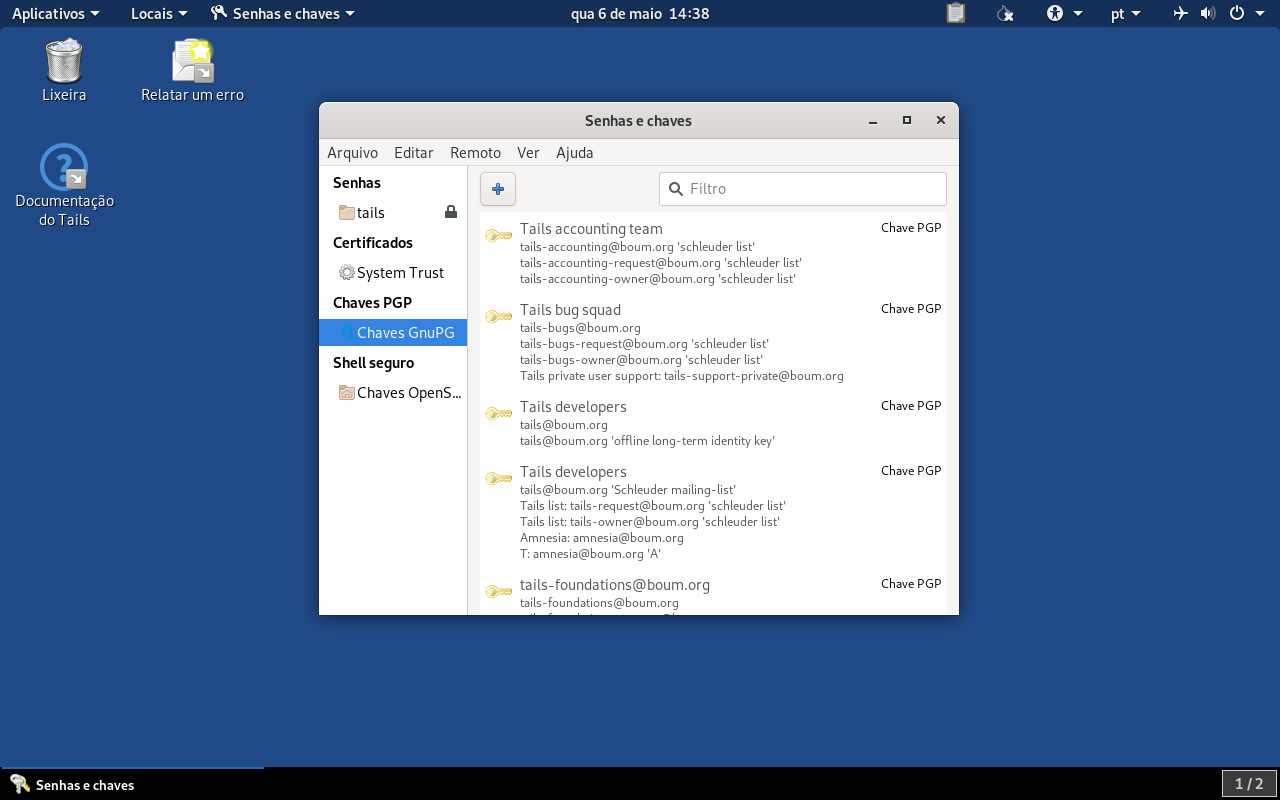Click the Tor onion status icon
The image size is (1280, 800).
click(1005, 14)
